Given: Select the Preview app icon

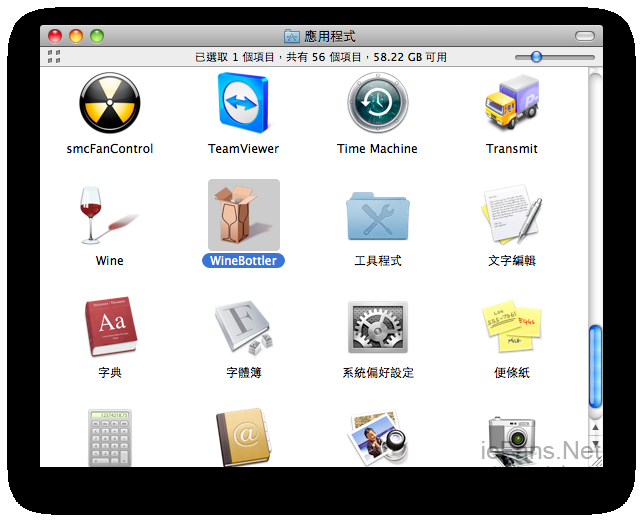Looking at the screenshot, I should pos(378,437).
